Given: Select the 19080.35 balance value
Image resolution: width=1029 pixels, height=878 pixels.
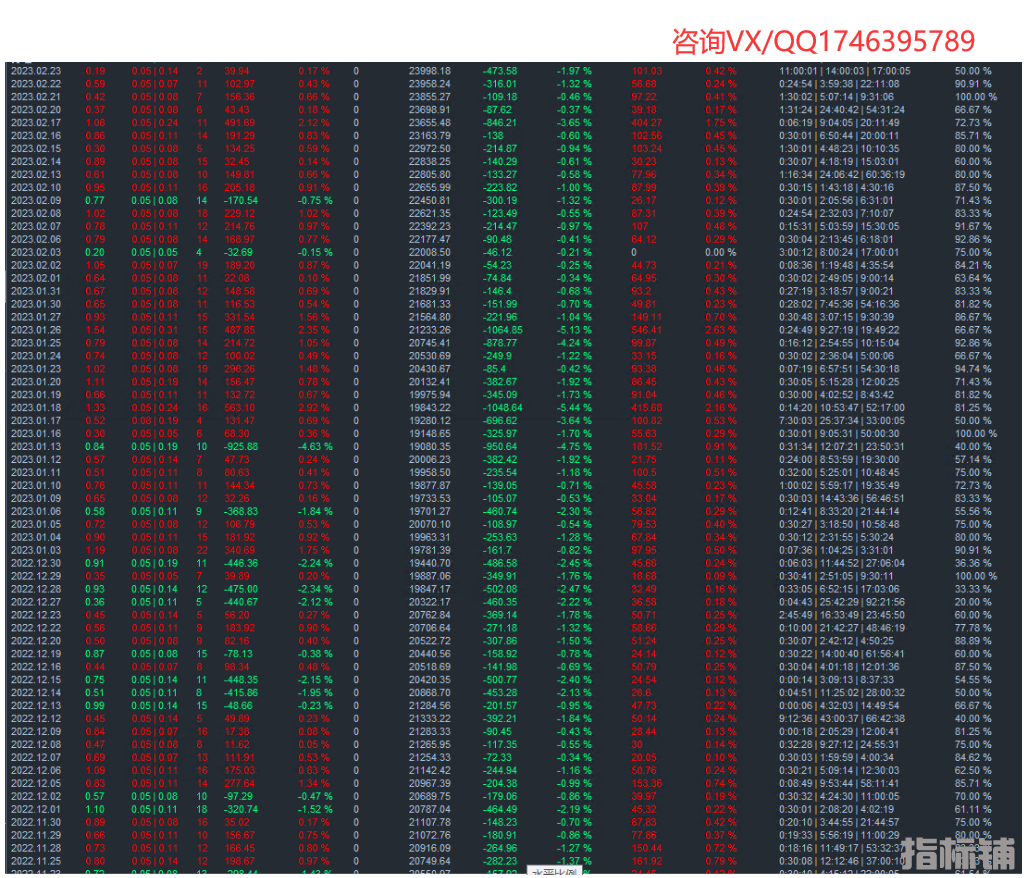Looking at the screenshot, I should click(x=430, y=446).
